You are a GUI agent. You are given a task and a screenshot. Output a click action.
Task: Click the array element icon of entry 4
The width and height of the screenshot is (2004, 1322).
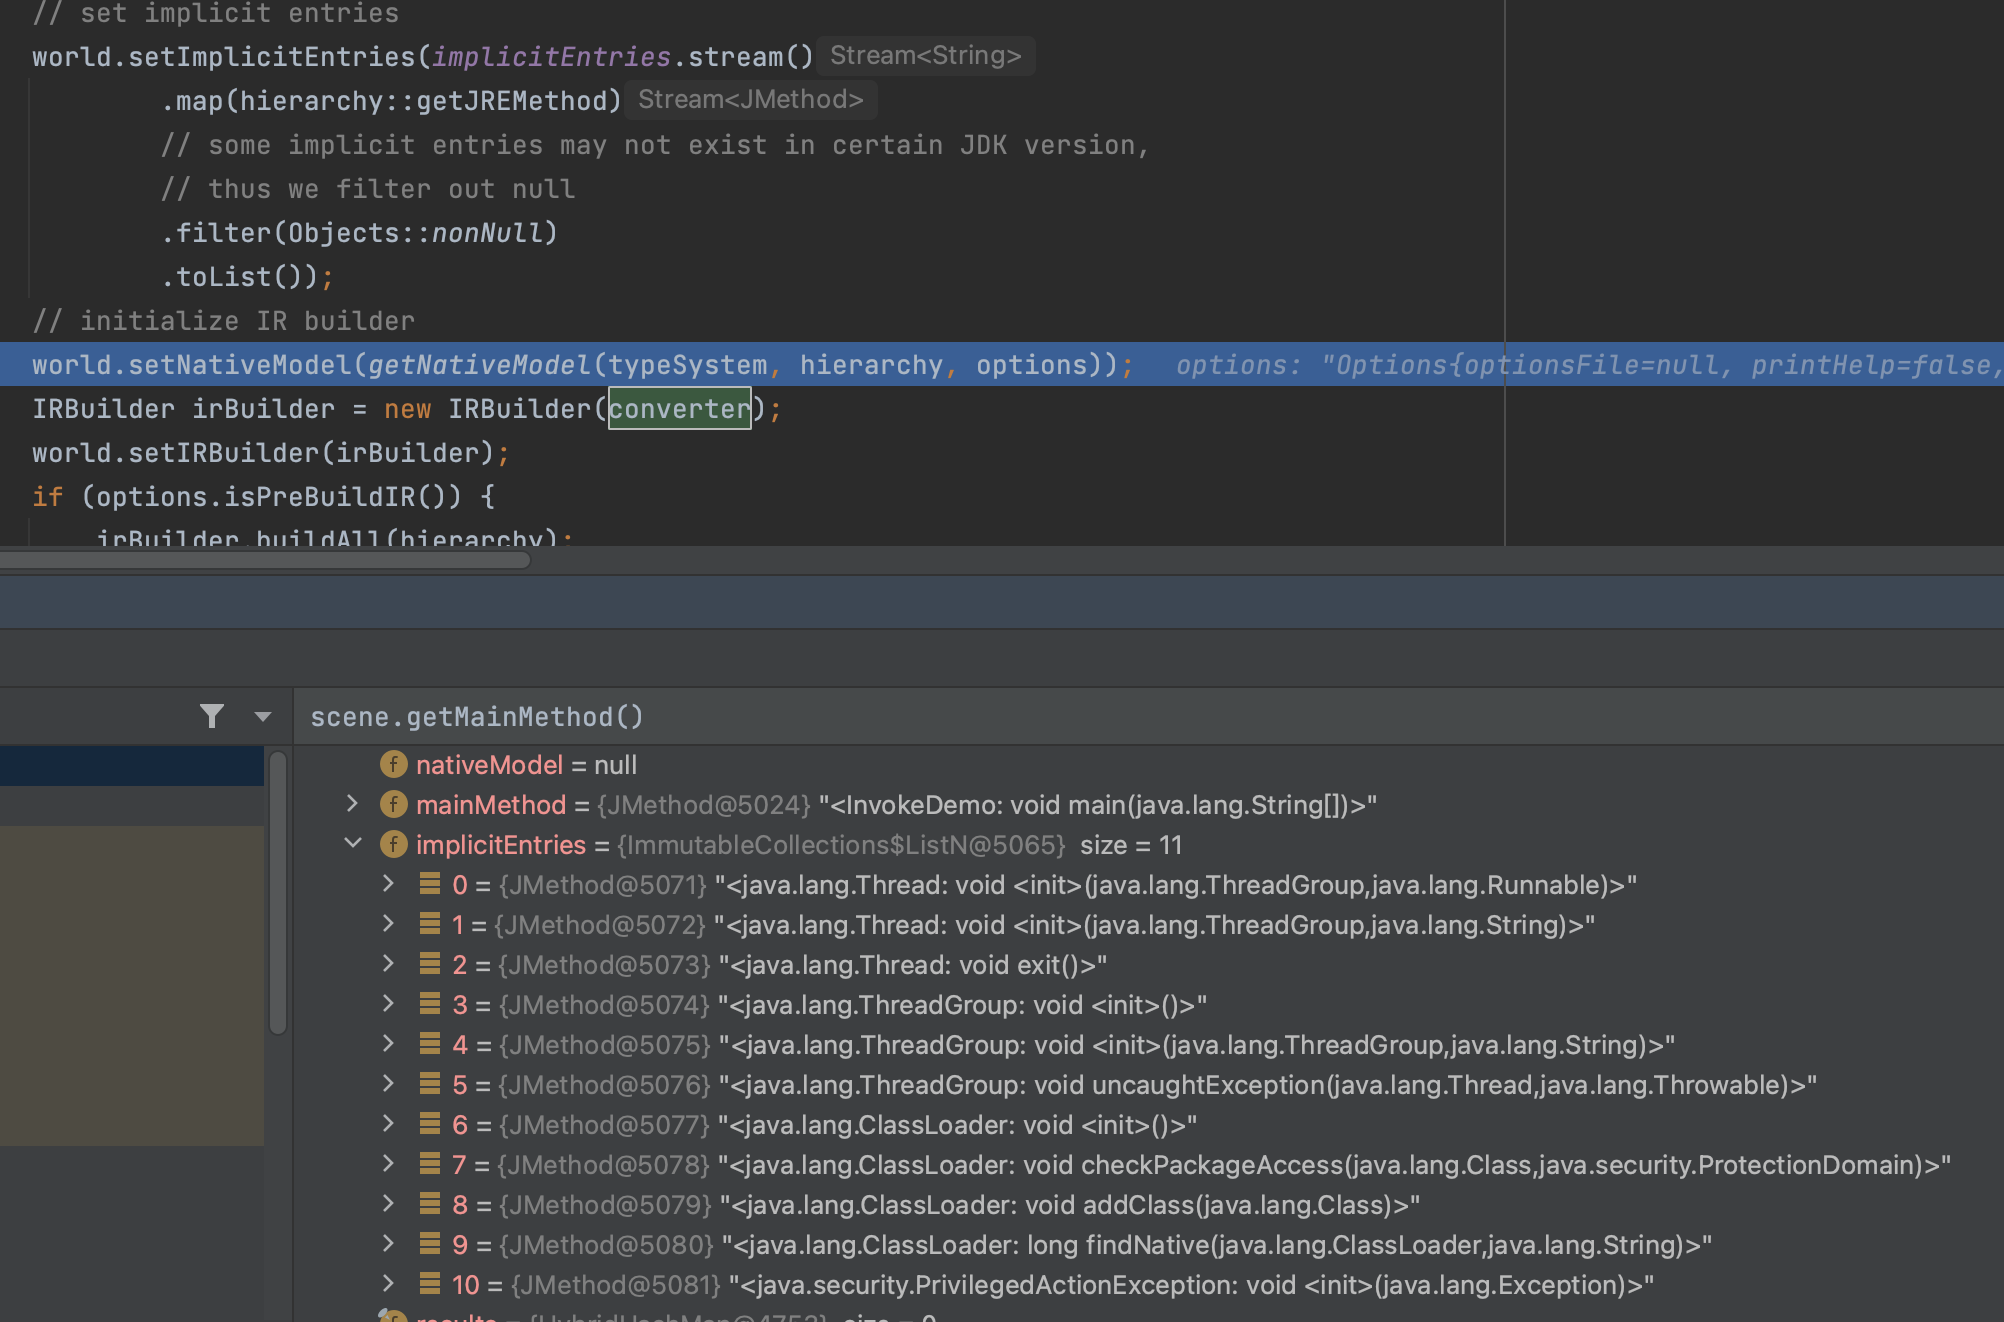coord(430,1044)
